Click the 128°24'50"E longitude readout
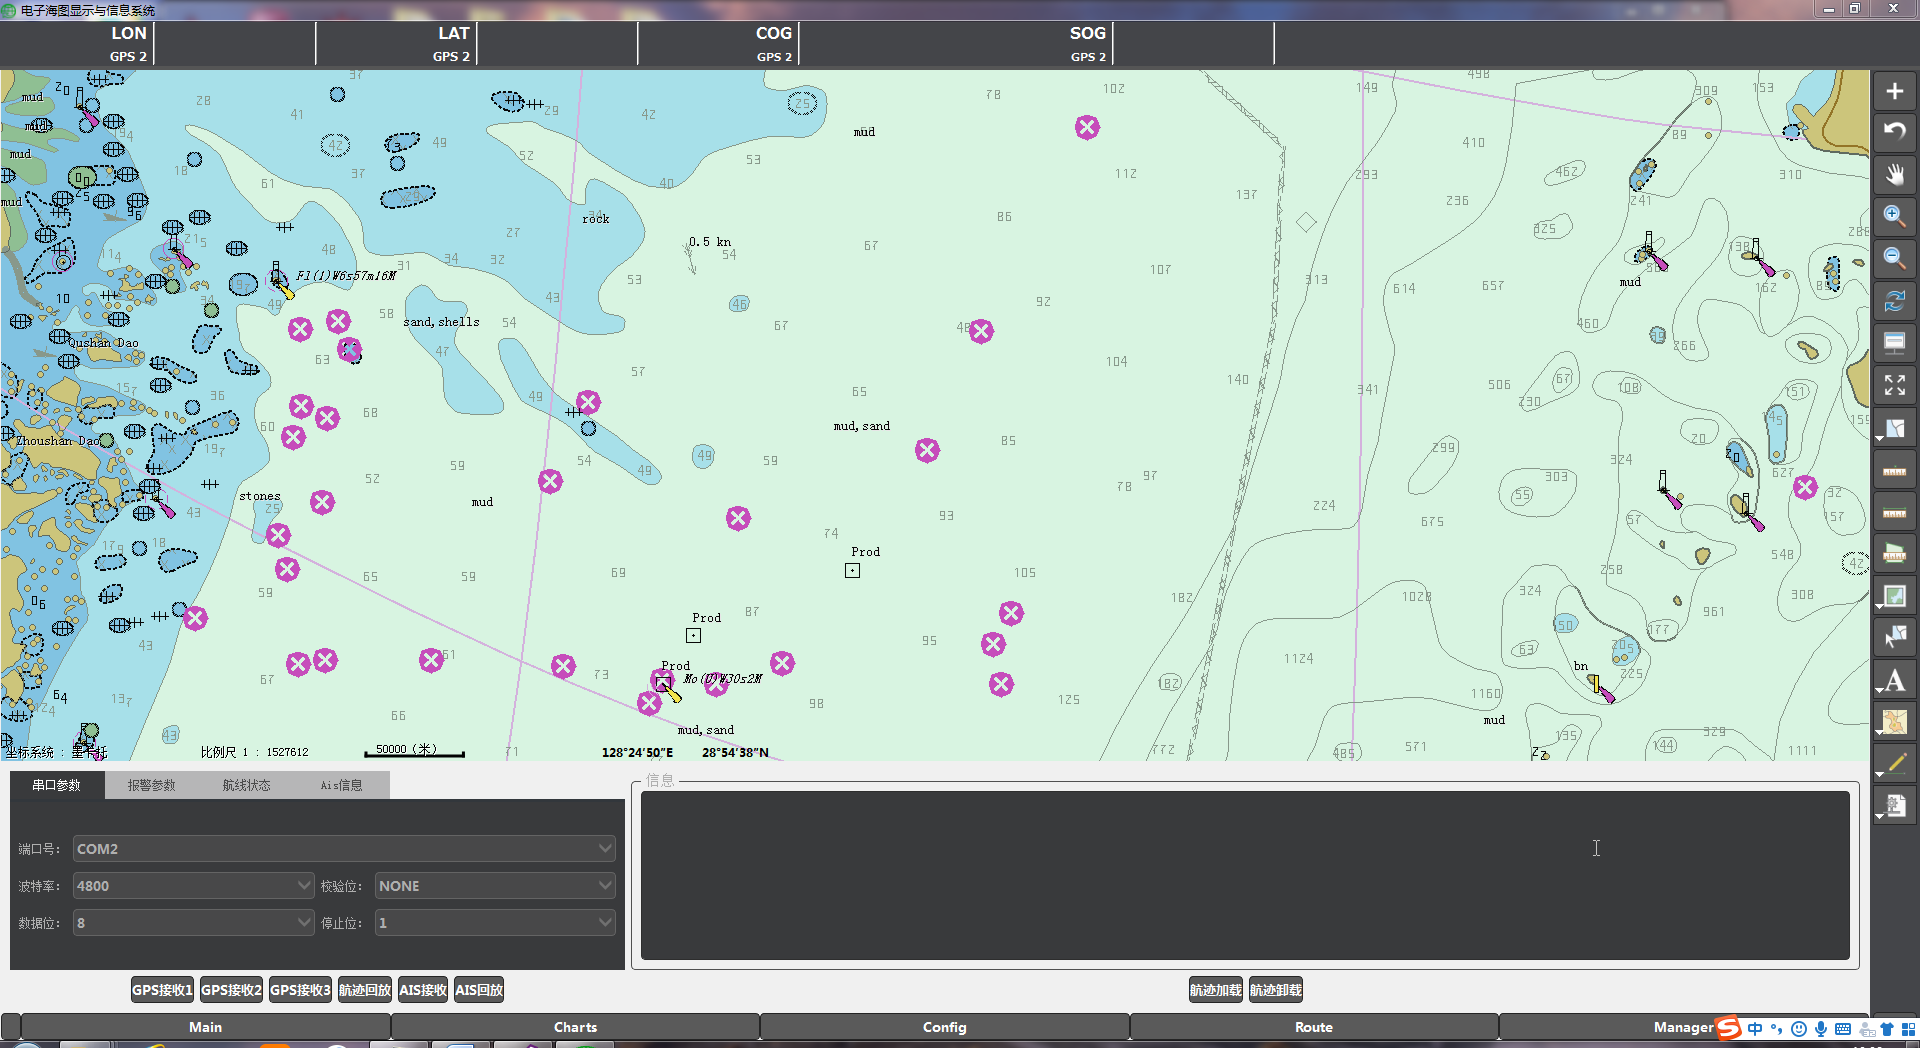This screenshot has width=1920, height=1048. (637, 753)
